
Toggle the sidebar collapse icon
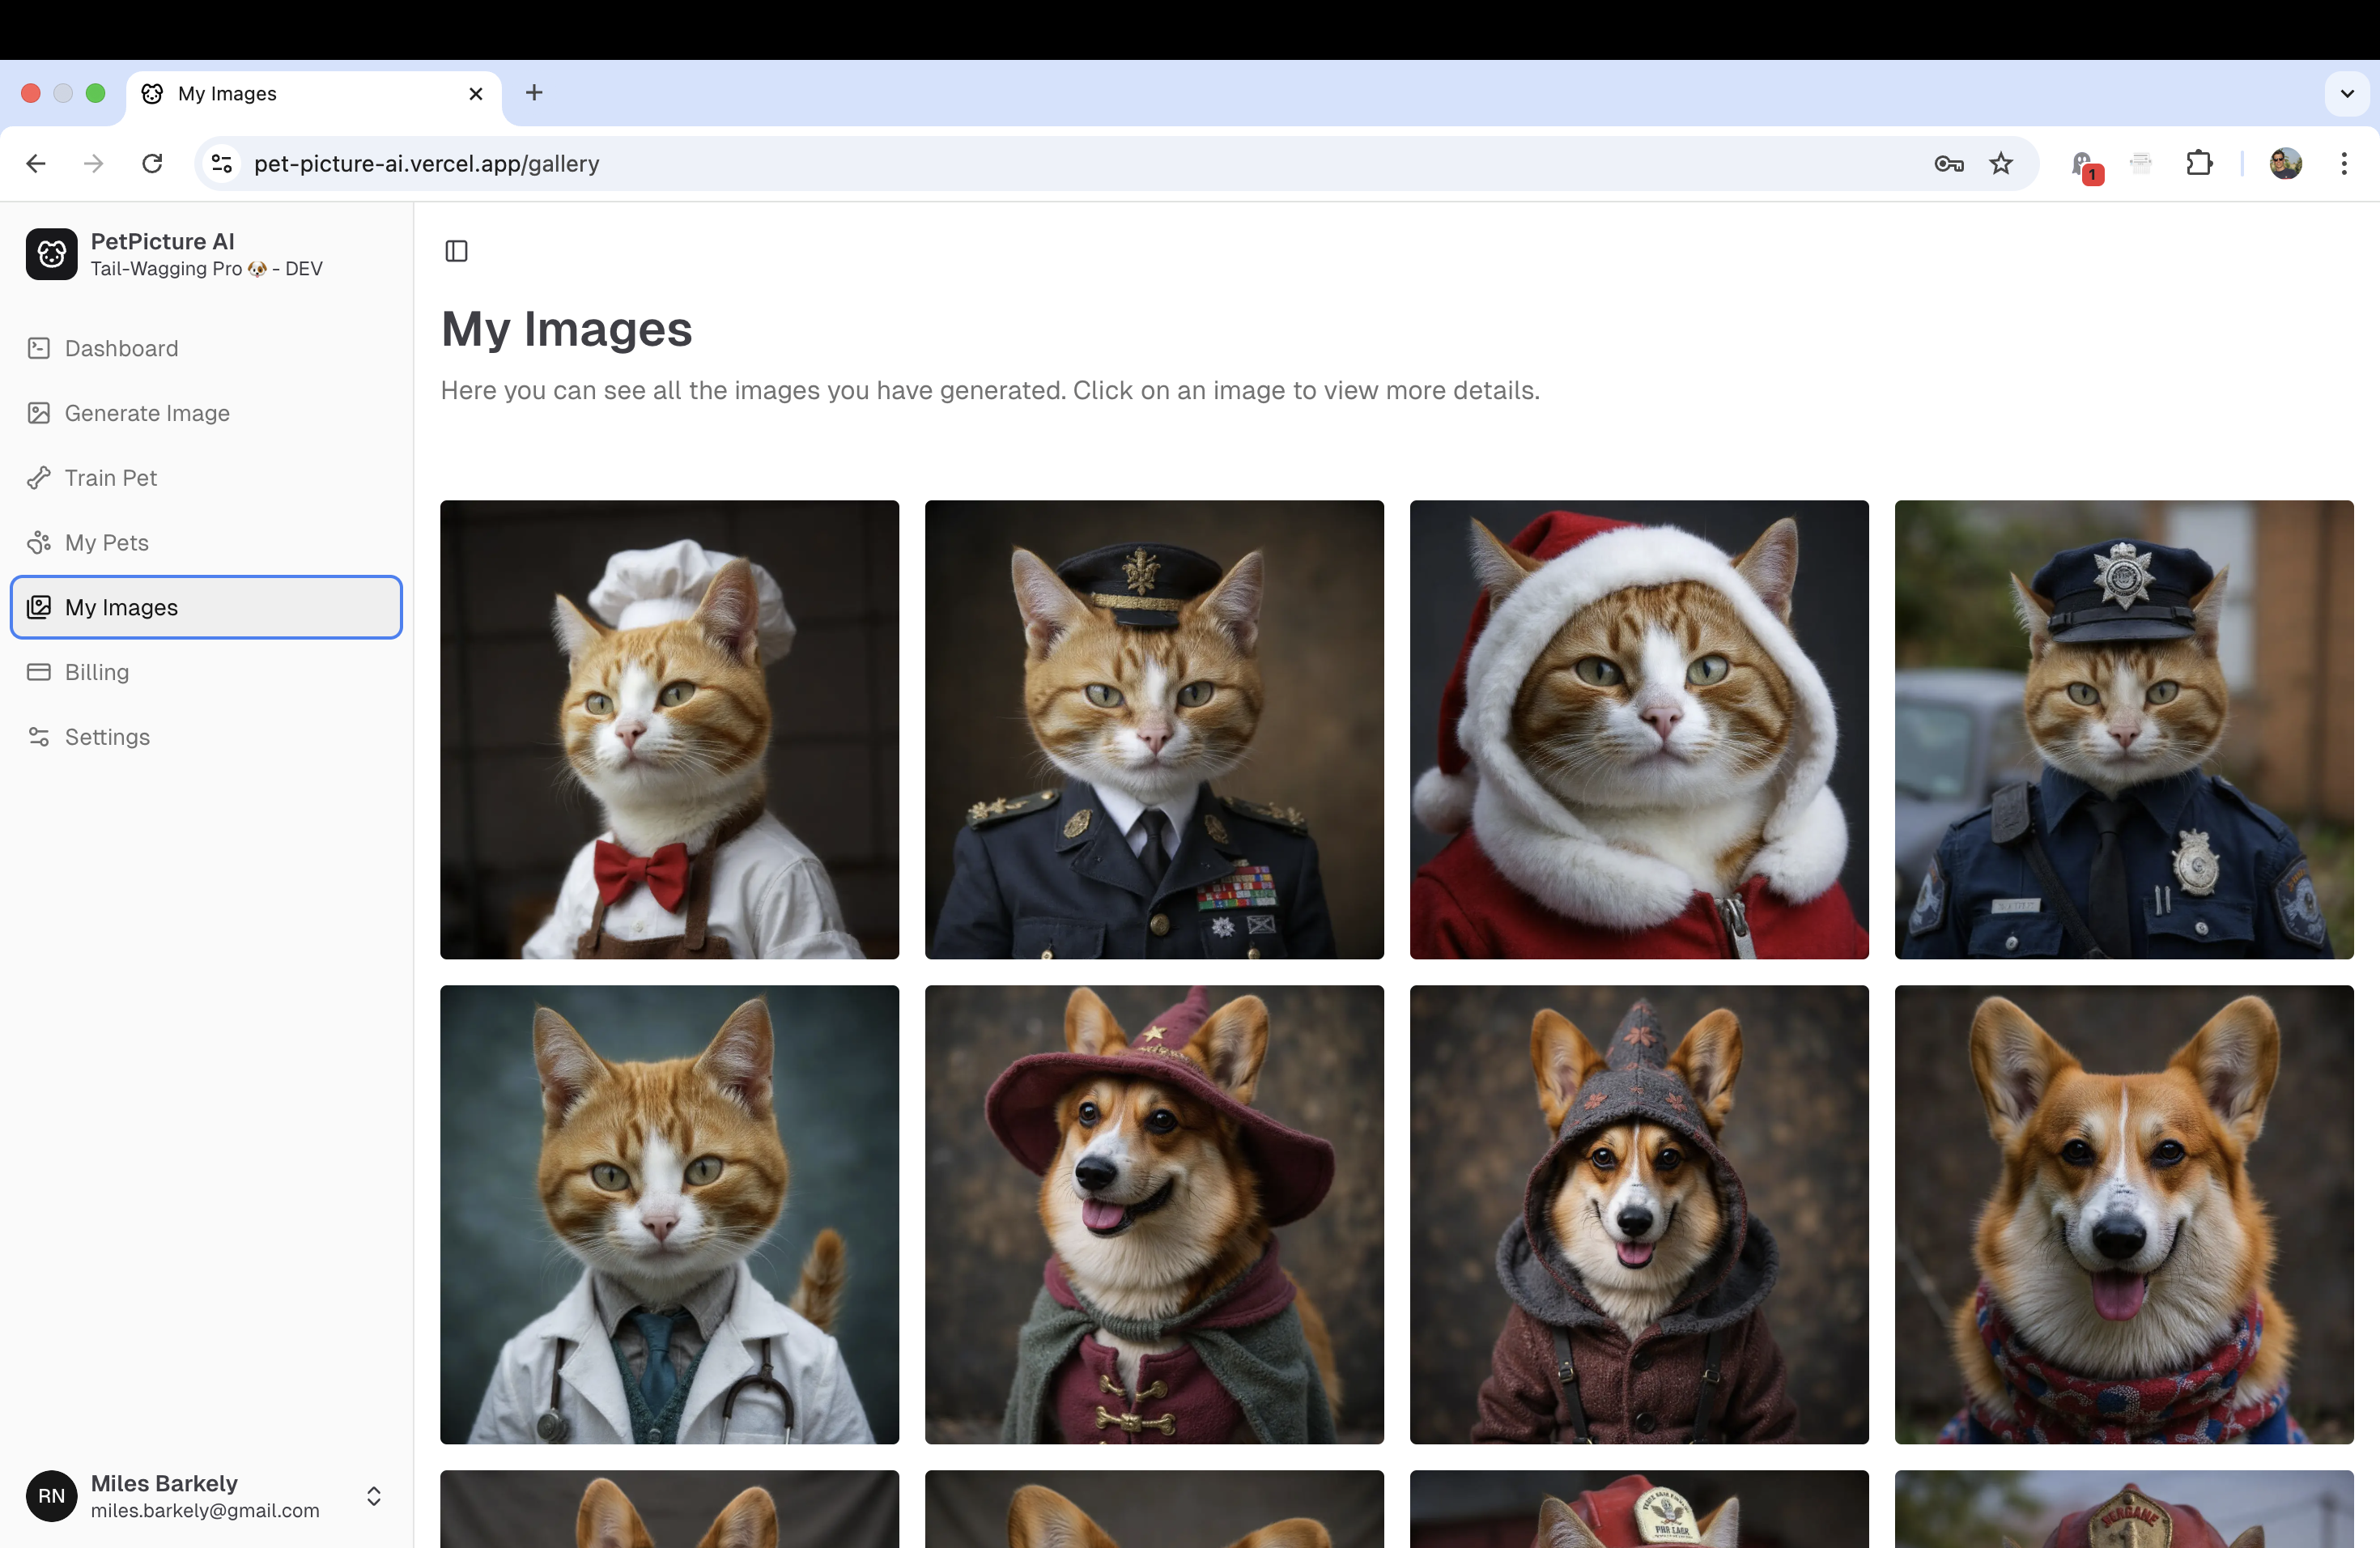(456, 251)
